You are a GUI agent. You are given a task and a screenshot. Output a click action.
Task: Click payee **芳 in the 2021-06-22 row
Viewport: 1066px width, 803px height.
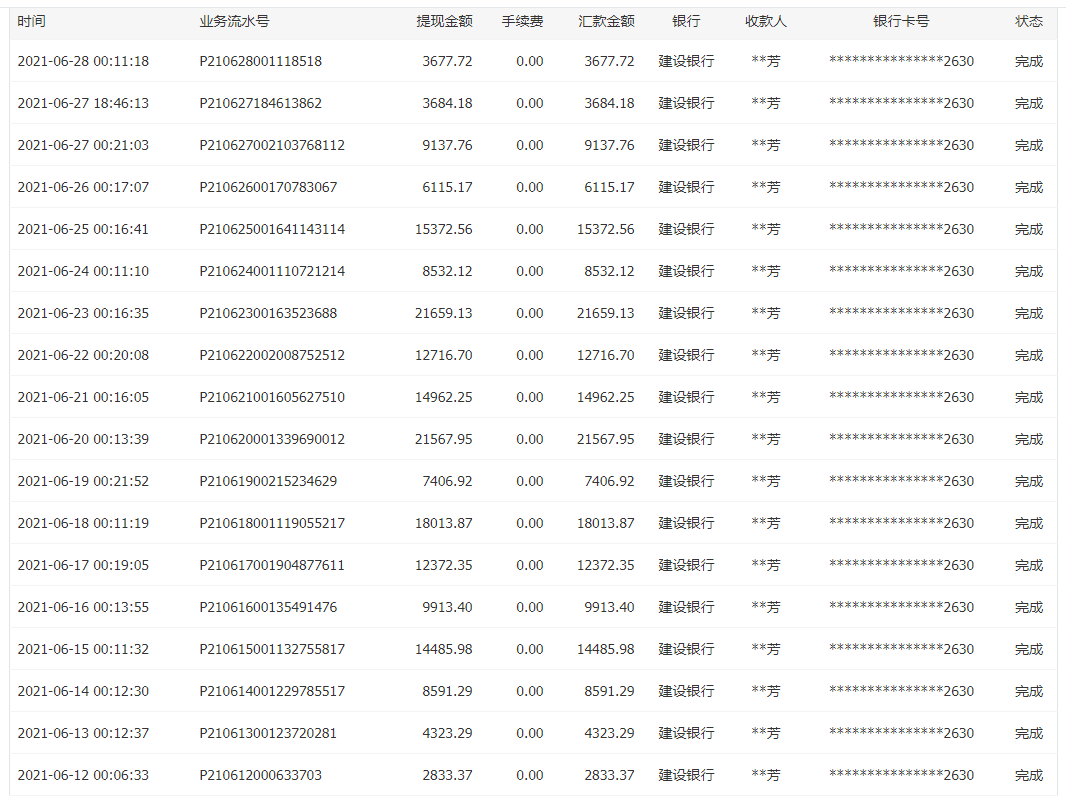point(766,355)
